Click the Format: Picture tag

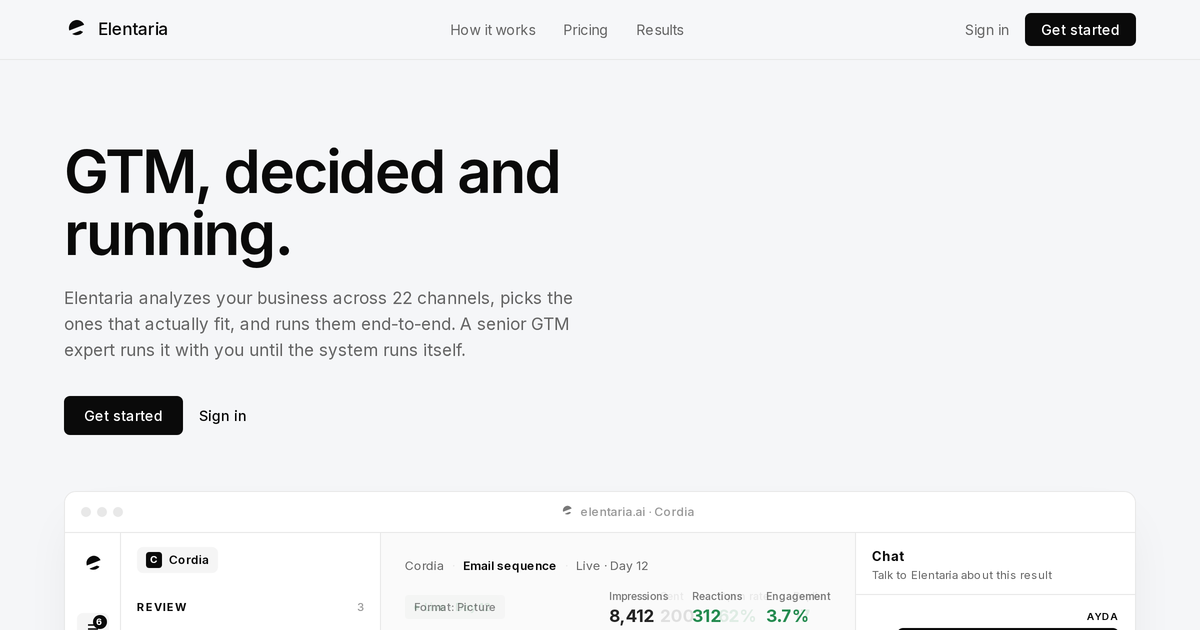[455, 607]
